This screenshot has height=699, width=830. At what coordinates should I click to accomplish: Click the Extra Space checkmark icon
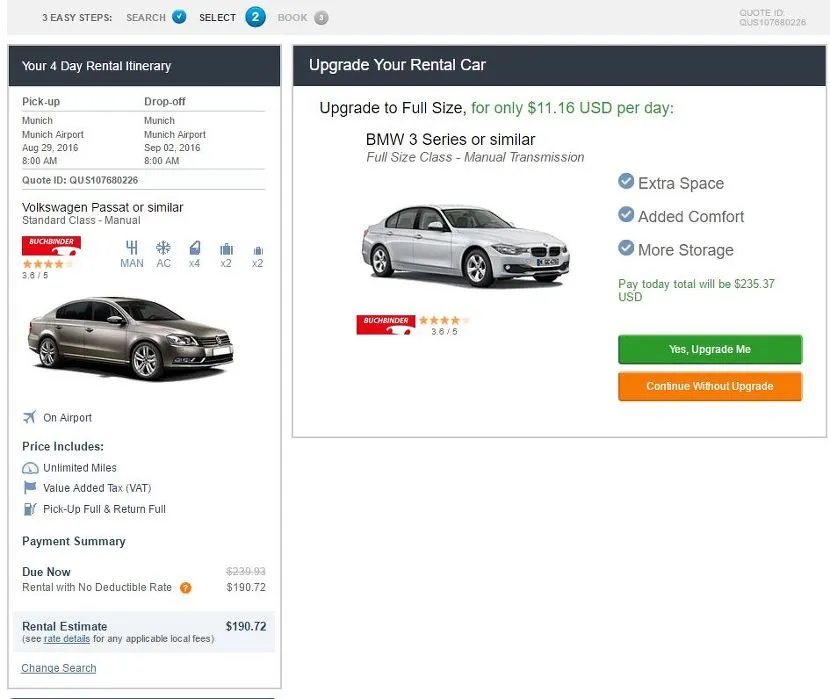click(626, 181)
